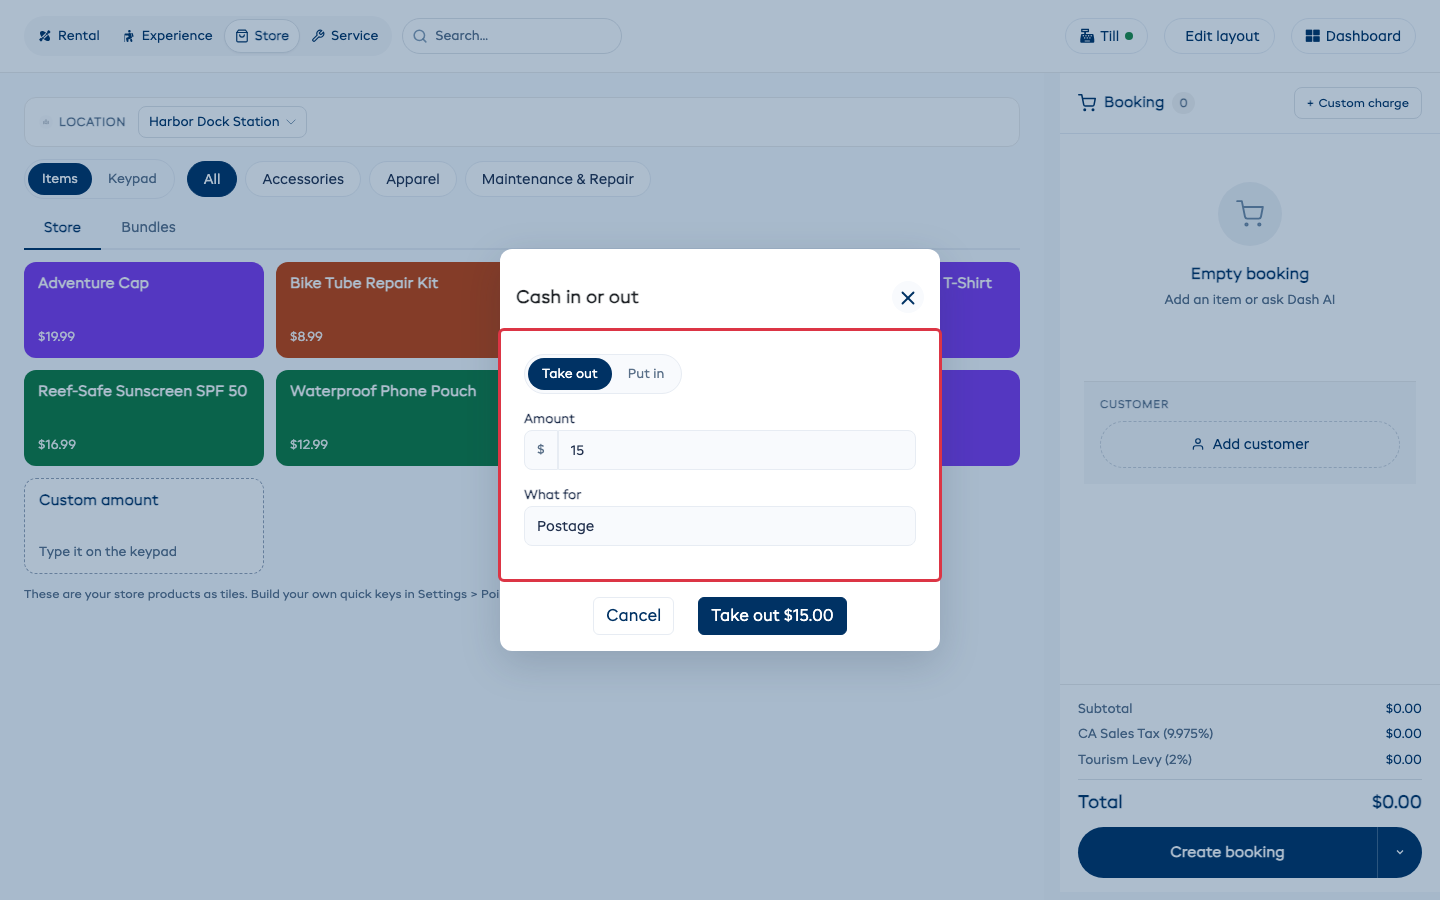Click the What for text field

click(x=720, y=526)
